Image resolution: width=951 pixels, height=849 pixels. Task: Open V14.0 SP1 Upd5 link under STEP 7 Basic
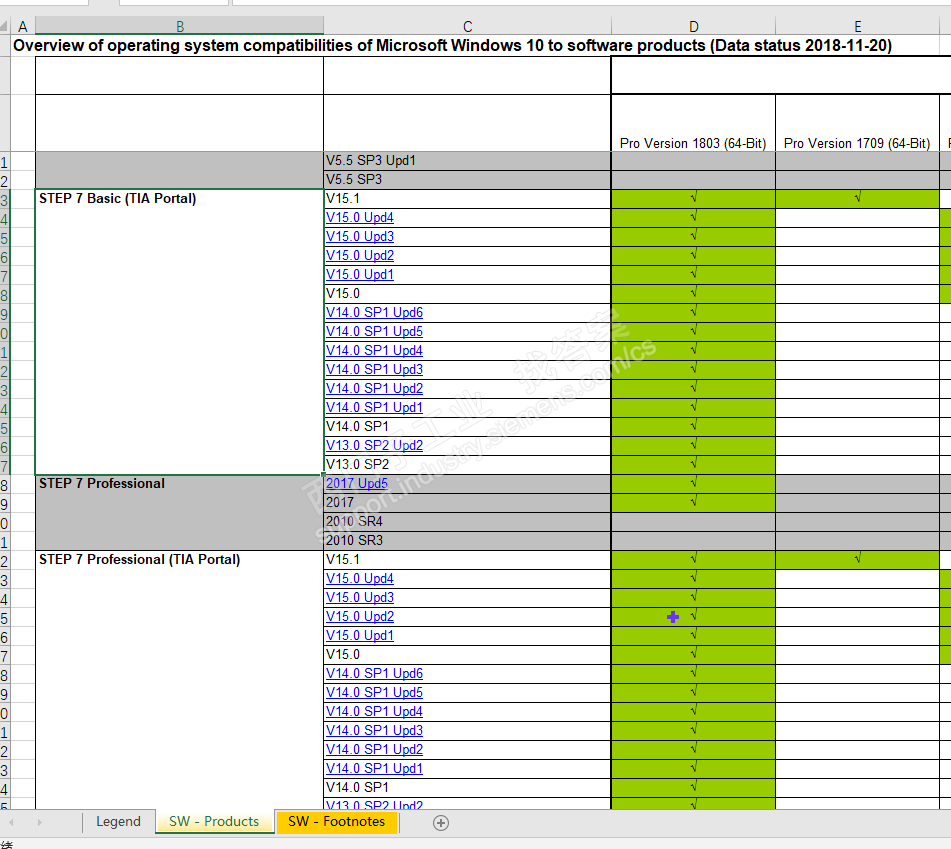tap(374, 331)
